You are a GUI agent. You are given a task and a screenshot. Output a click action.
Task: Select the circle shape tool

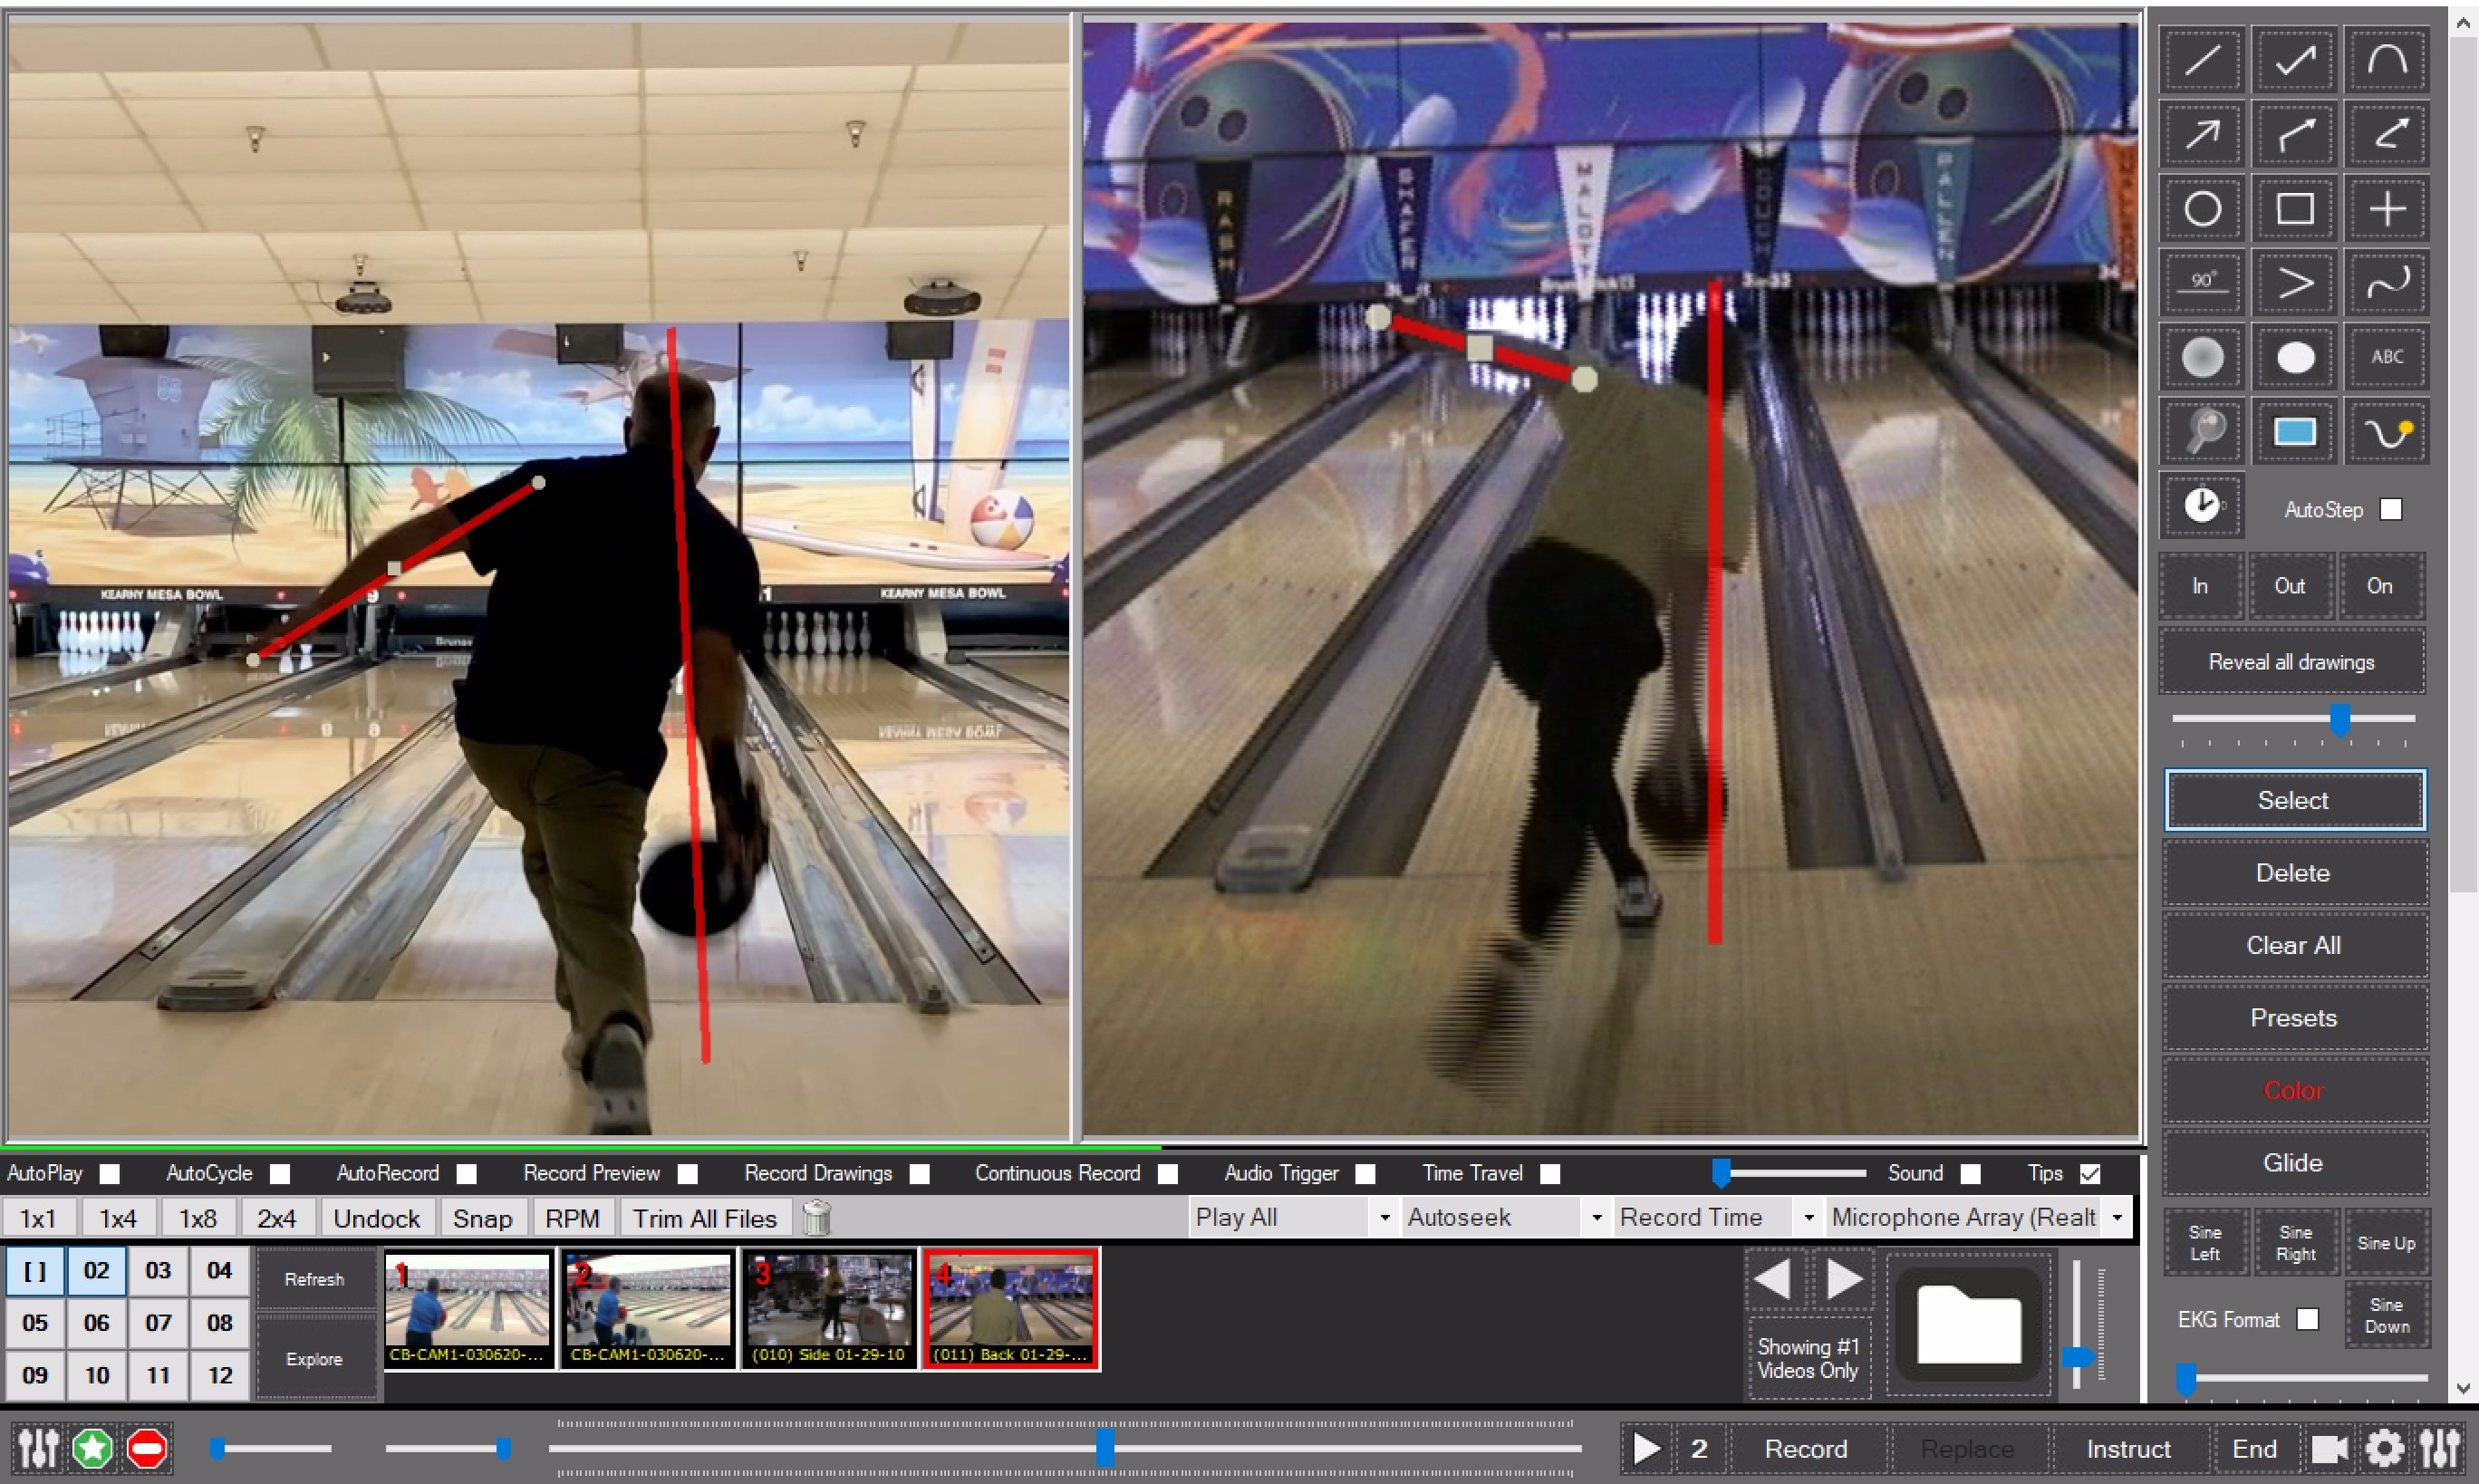tap(2205, 207)
